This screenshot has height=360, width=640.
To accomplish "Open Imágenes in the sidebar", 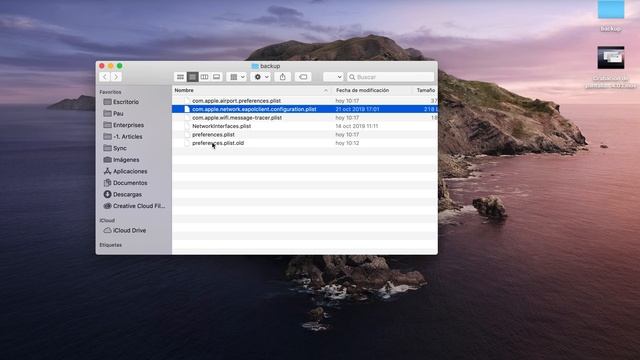I will point(126,160).
